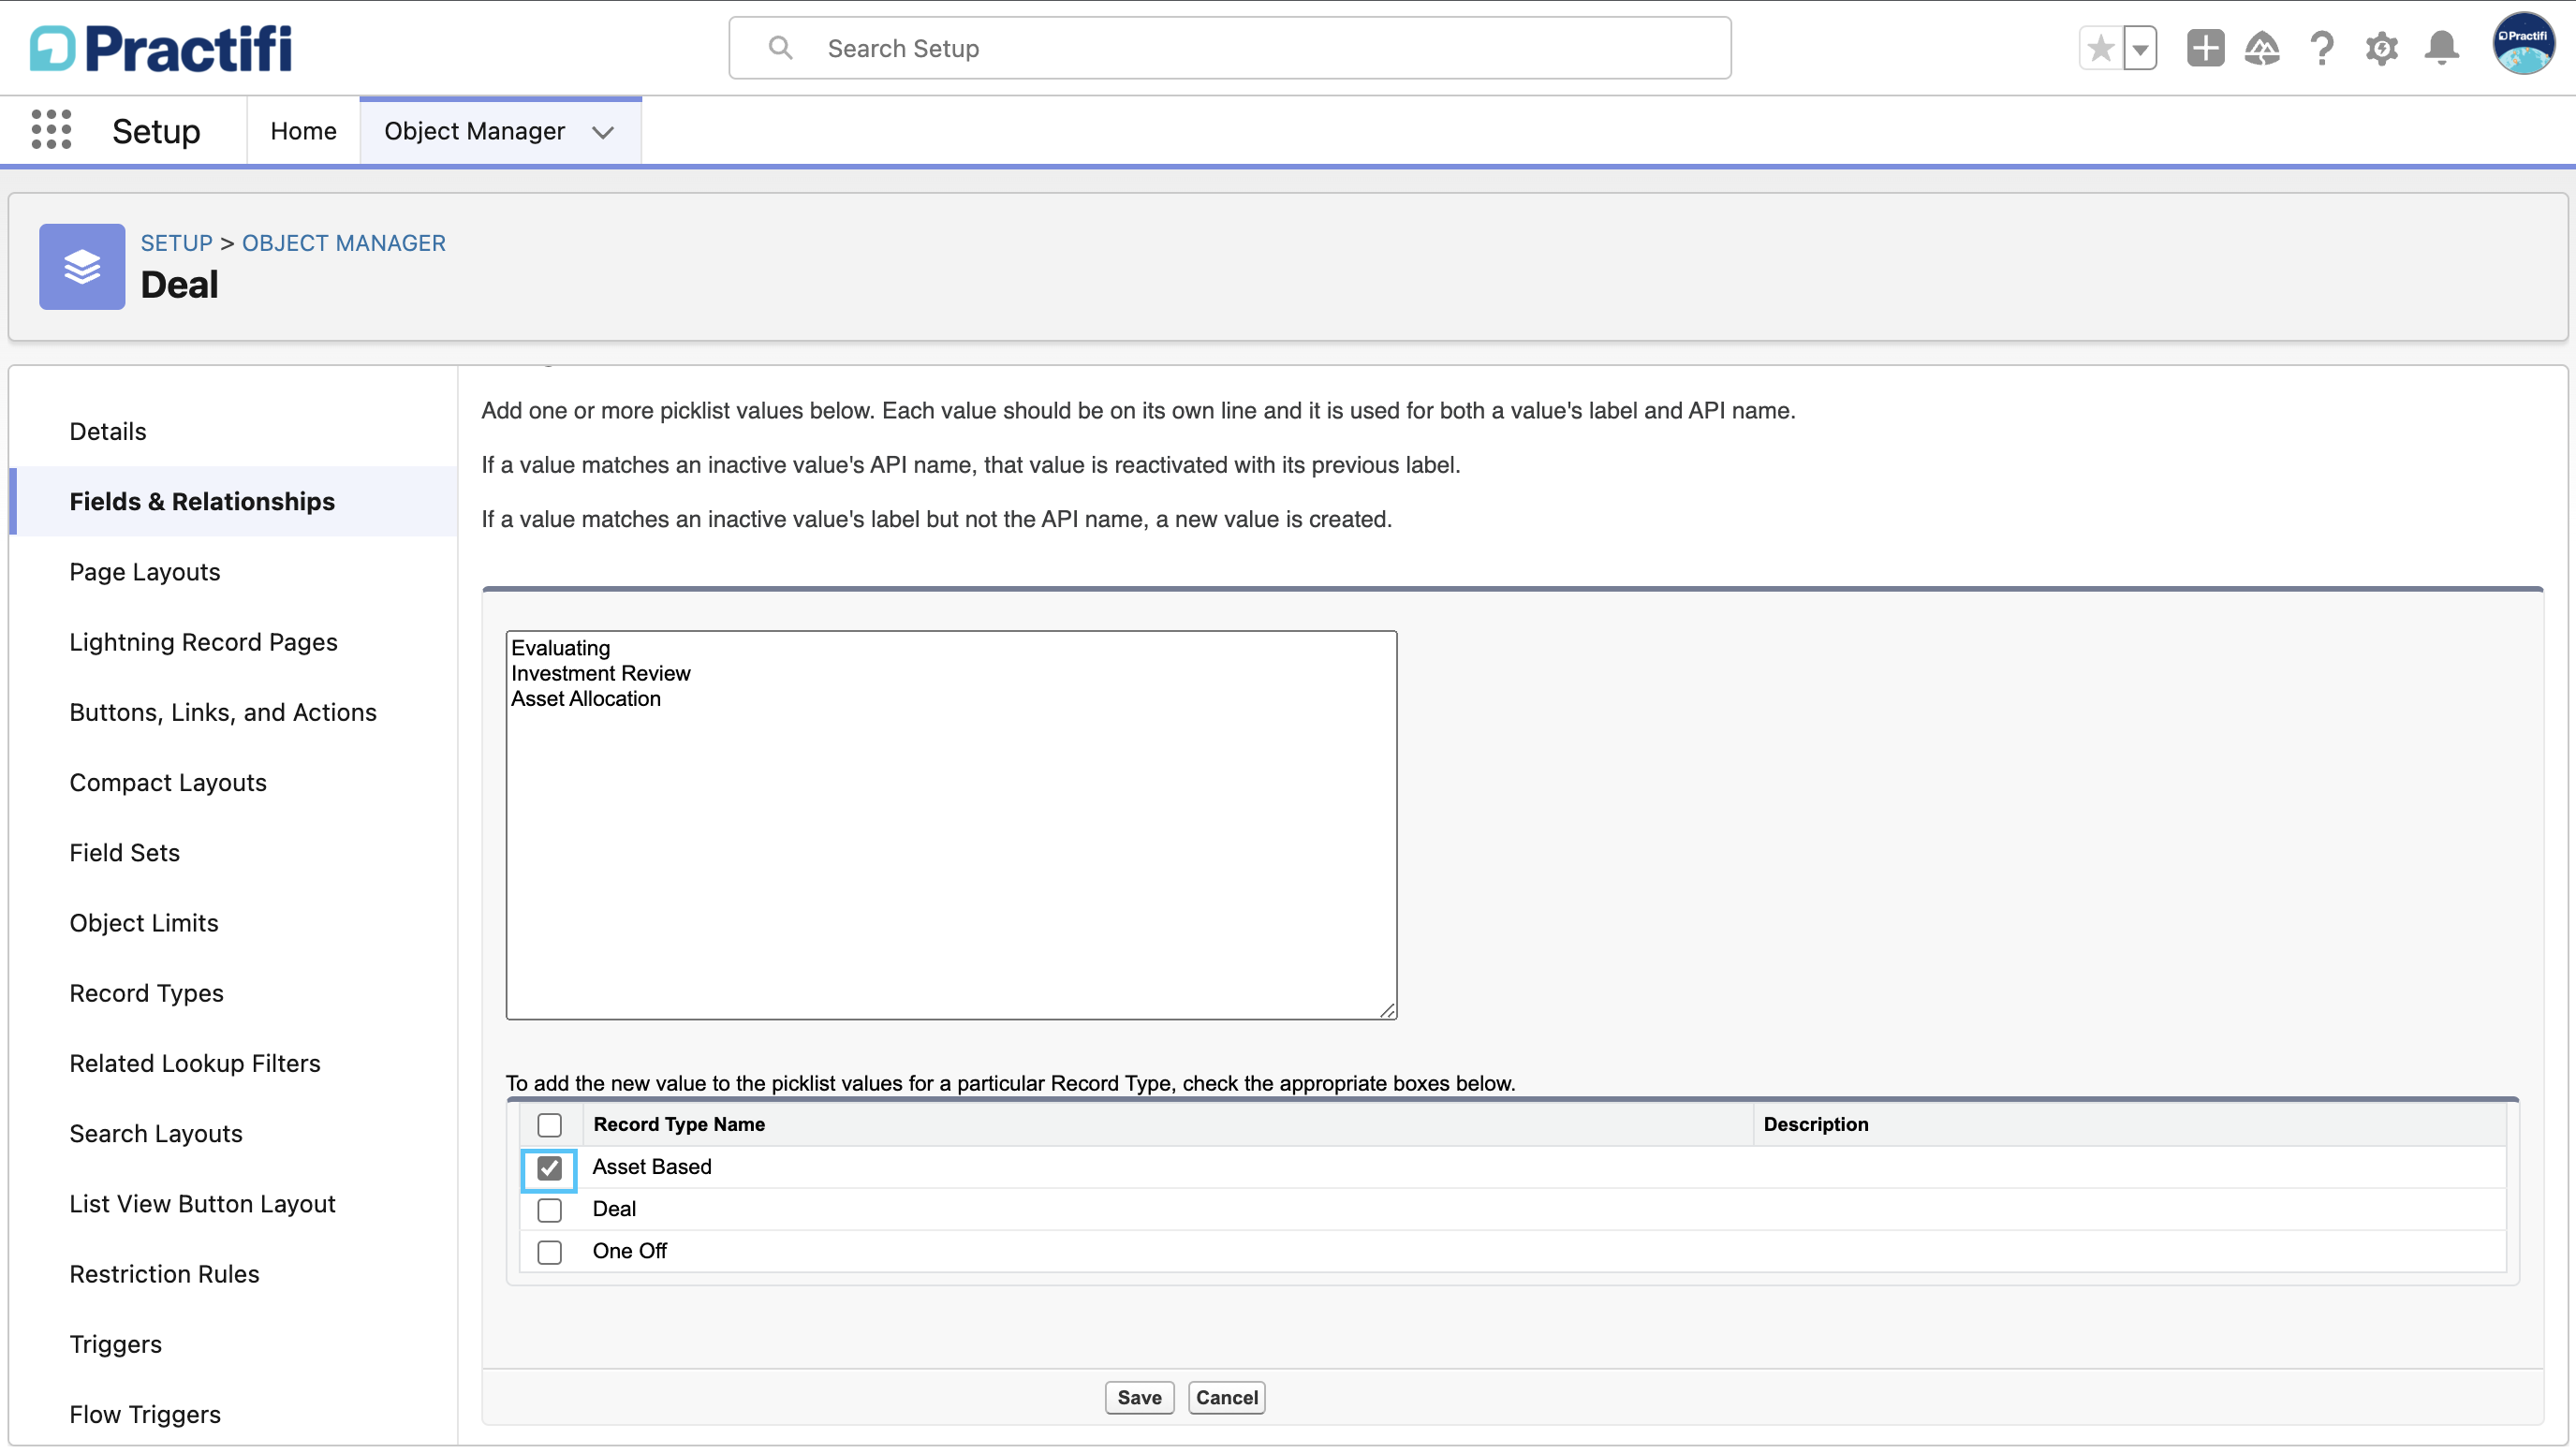Open Flow Triggers in the sidebar

pyautogui.click(x=145, y=1414)
